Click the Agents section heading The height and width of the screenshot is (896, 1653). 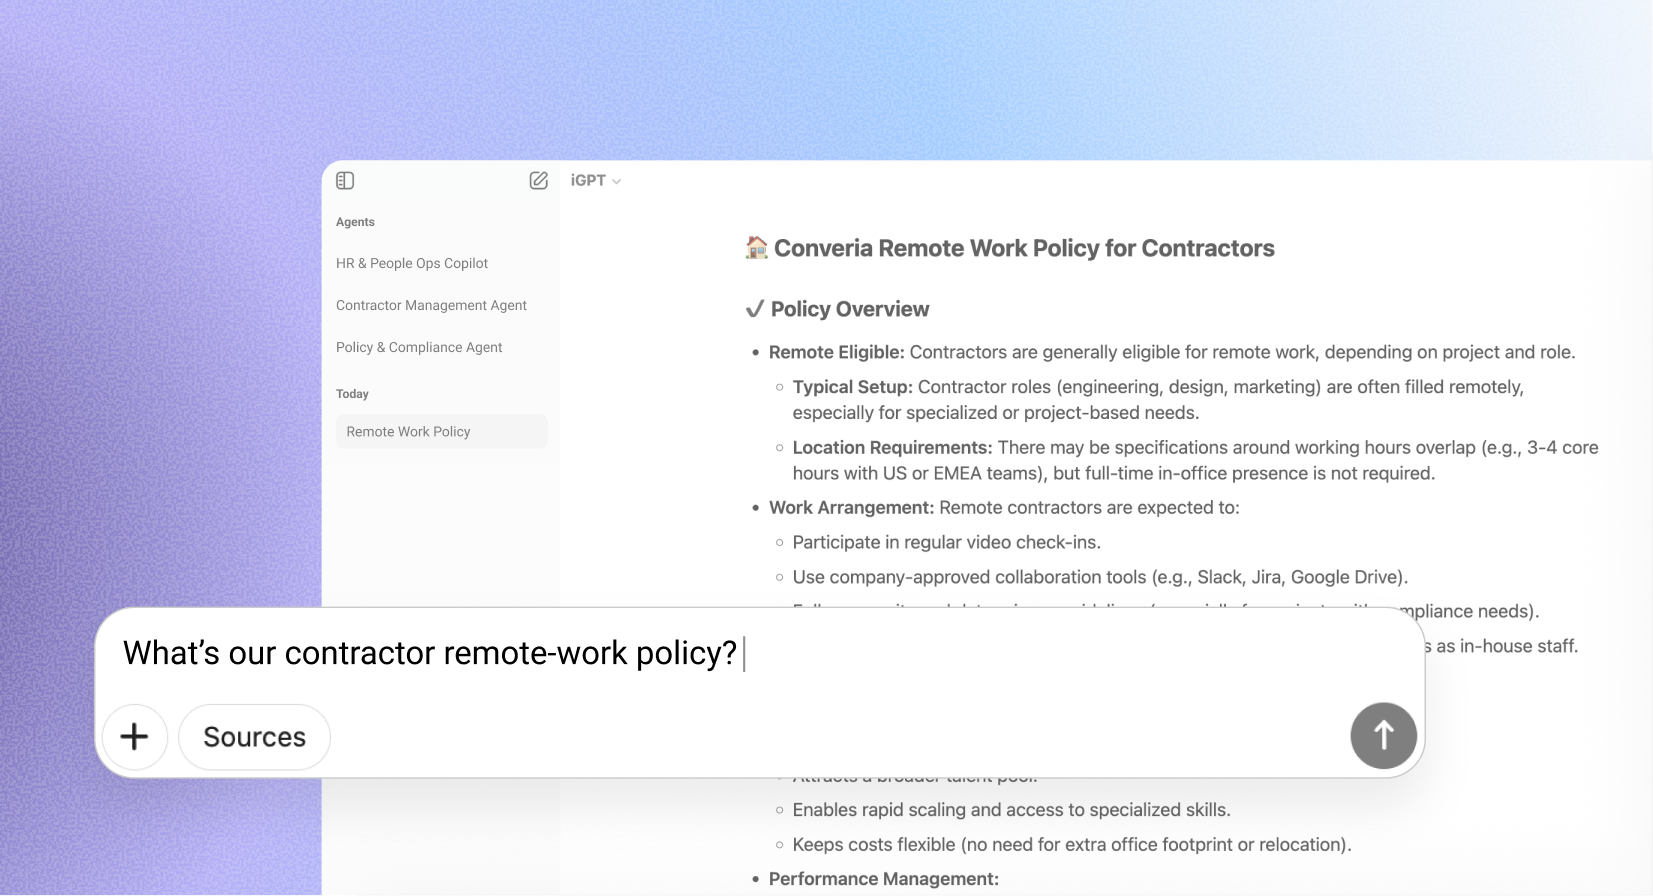click(355, 222)
